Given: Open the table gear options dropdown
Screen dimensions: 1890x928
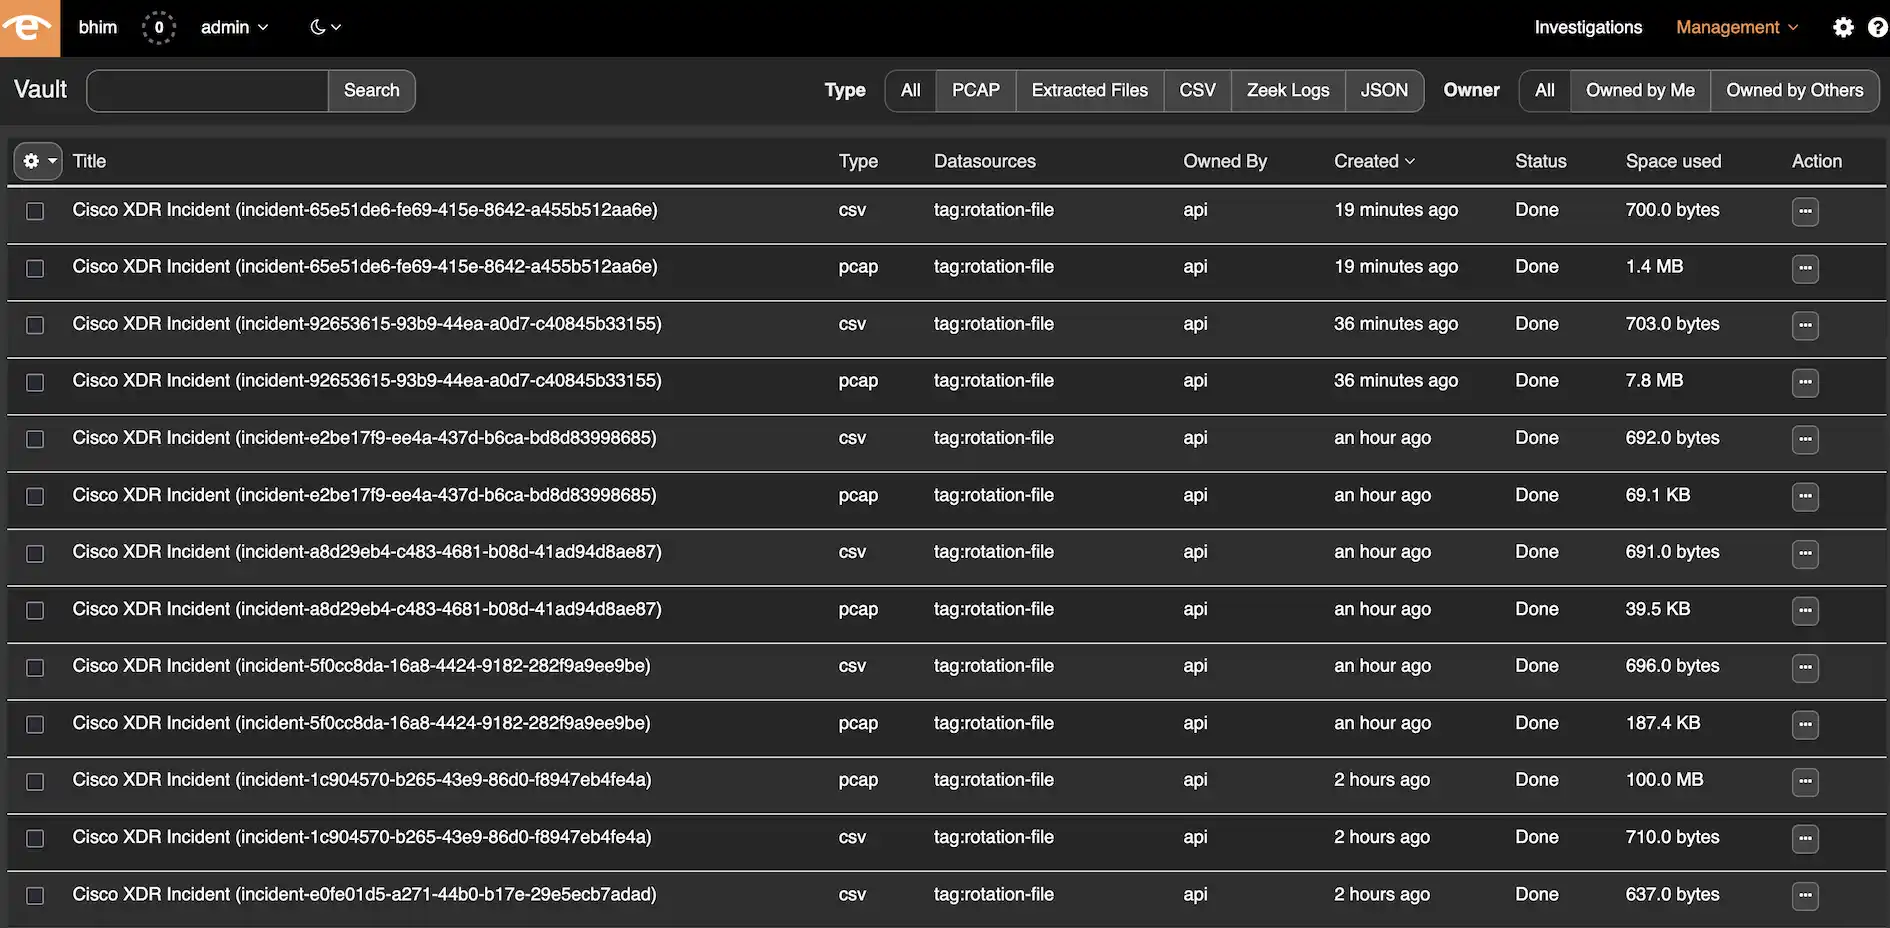Looking at the screenshot, I should pos(38,161).
